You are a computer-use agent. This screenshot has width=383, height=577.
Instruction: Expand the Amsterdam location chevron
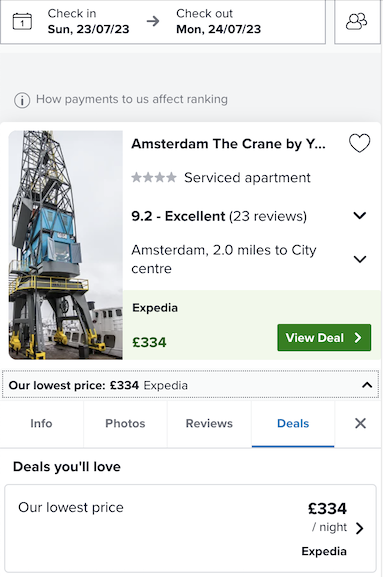359,259
